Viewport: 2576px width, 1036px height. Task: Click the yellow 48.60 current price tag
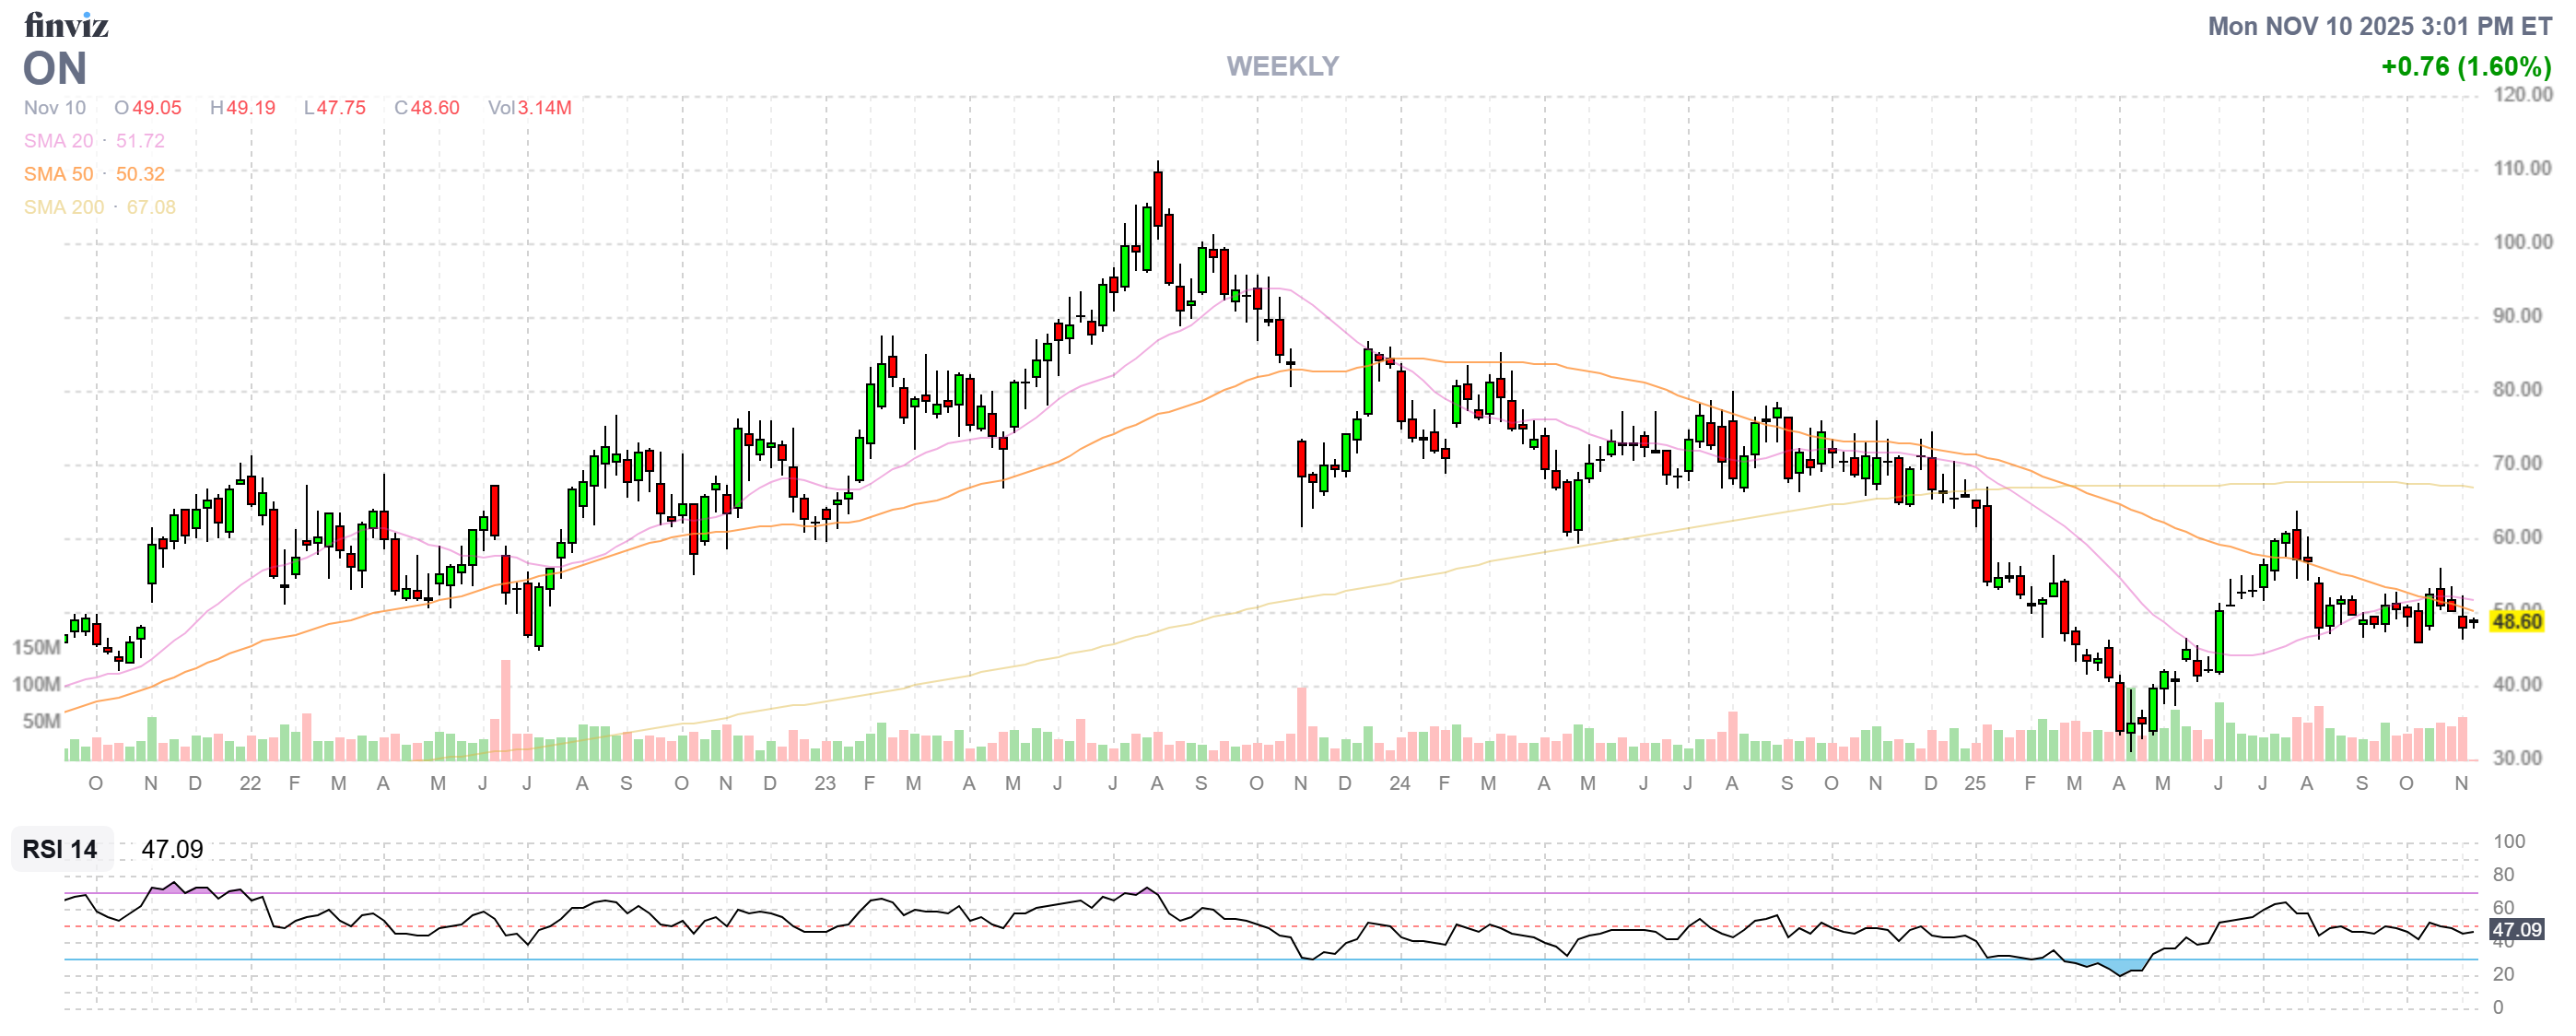point(2516,621)
